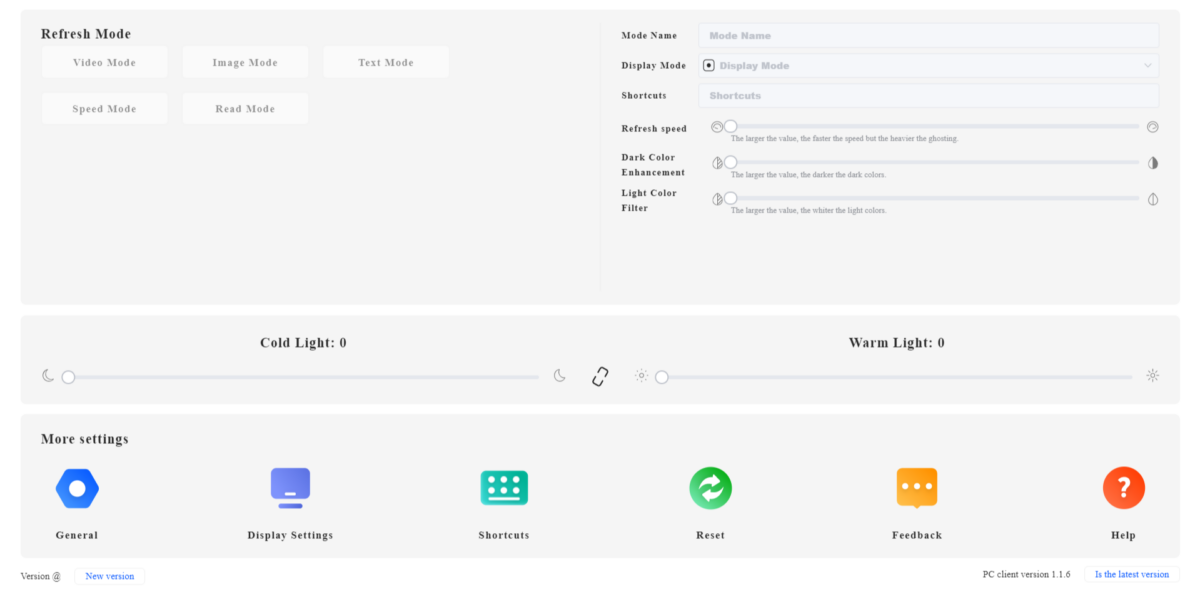1200x592 pixels.
Task: Click the Display Mode dropdown chevron arrow
Action: point(1147,66)
